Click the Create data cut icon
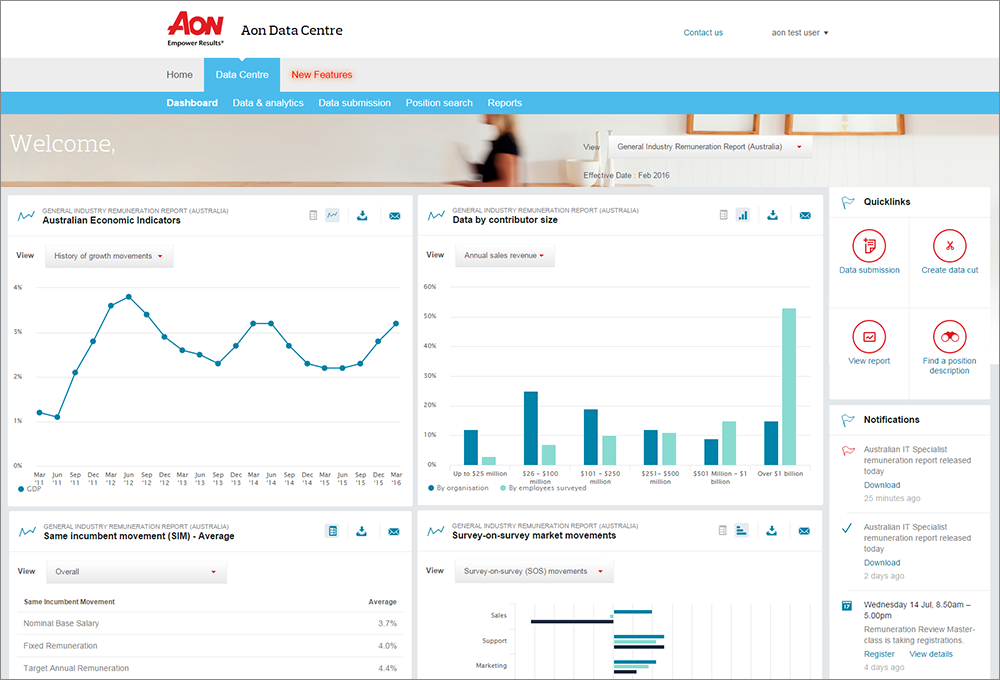Image resolution: width=1000 pixels, height=680 pixels. [x=949, y=246]
